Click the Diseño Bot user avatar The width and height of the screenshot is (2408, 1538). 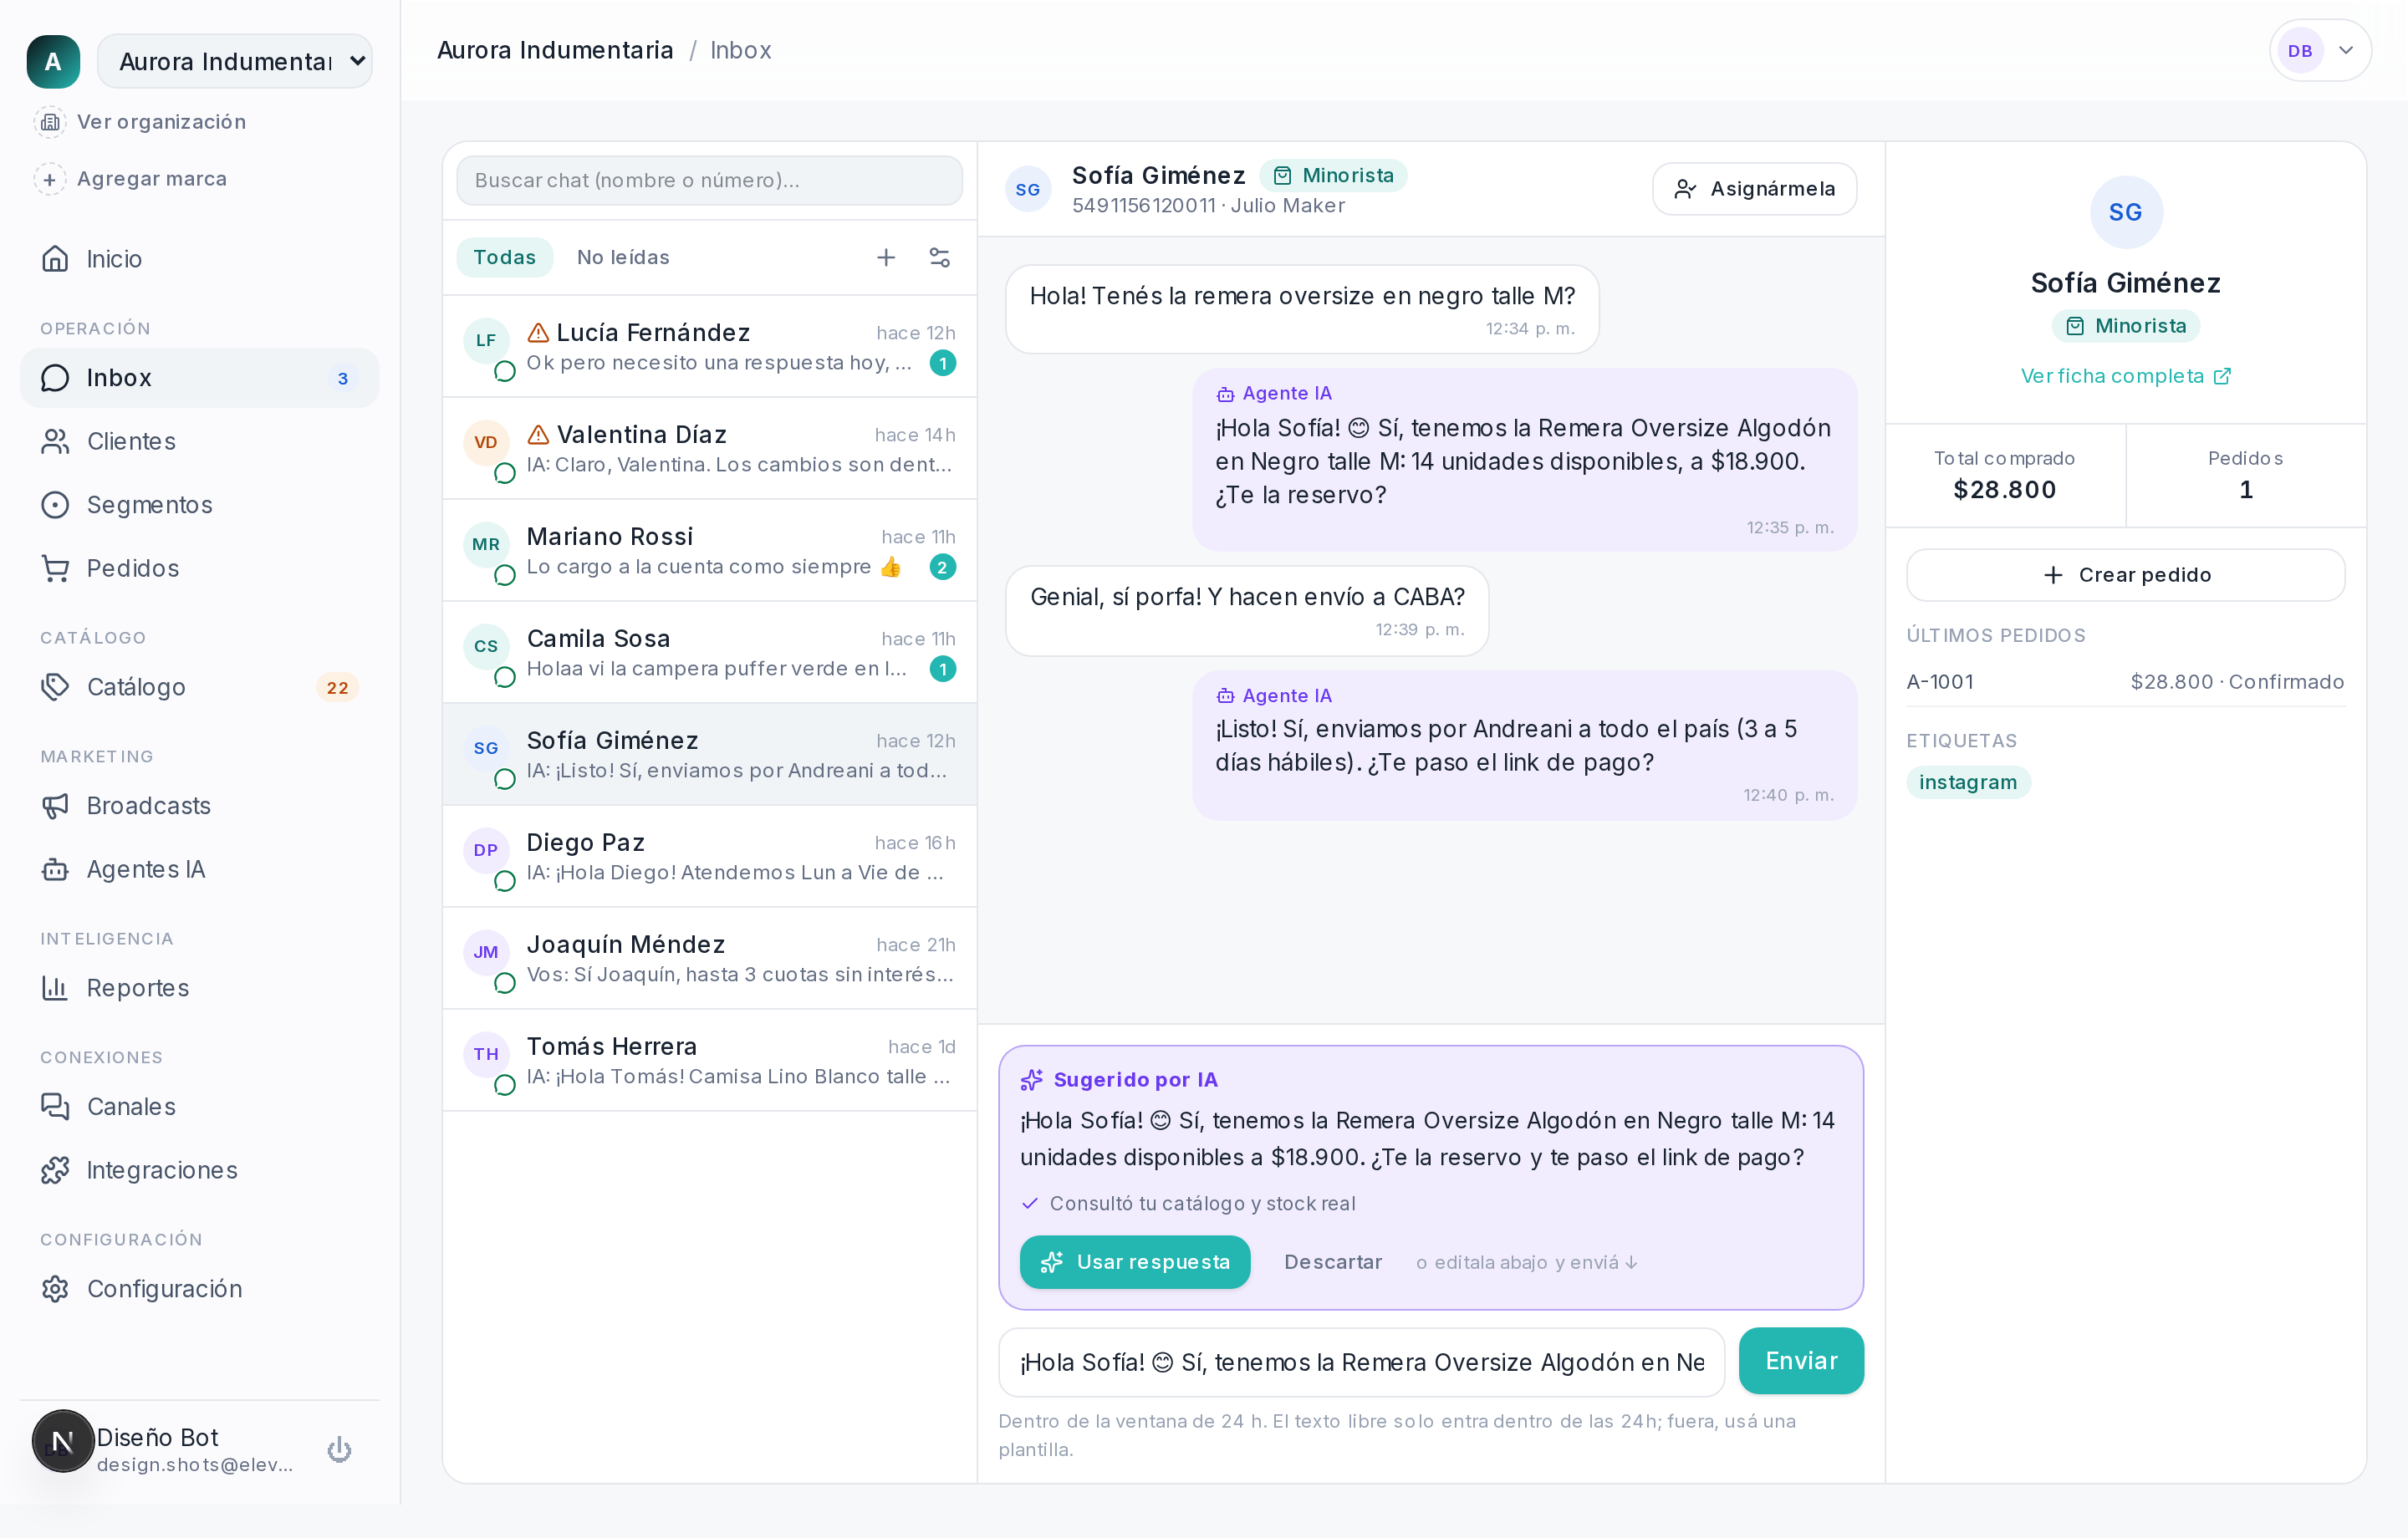pos(63,1441)
